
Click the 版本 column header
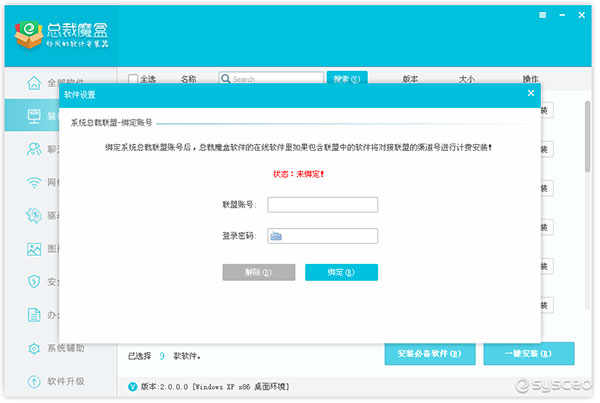tap(410, 79)
